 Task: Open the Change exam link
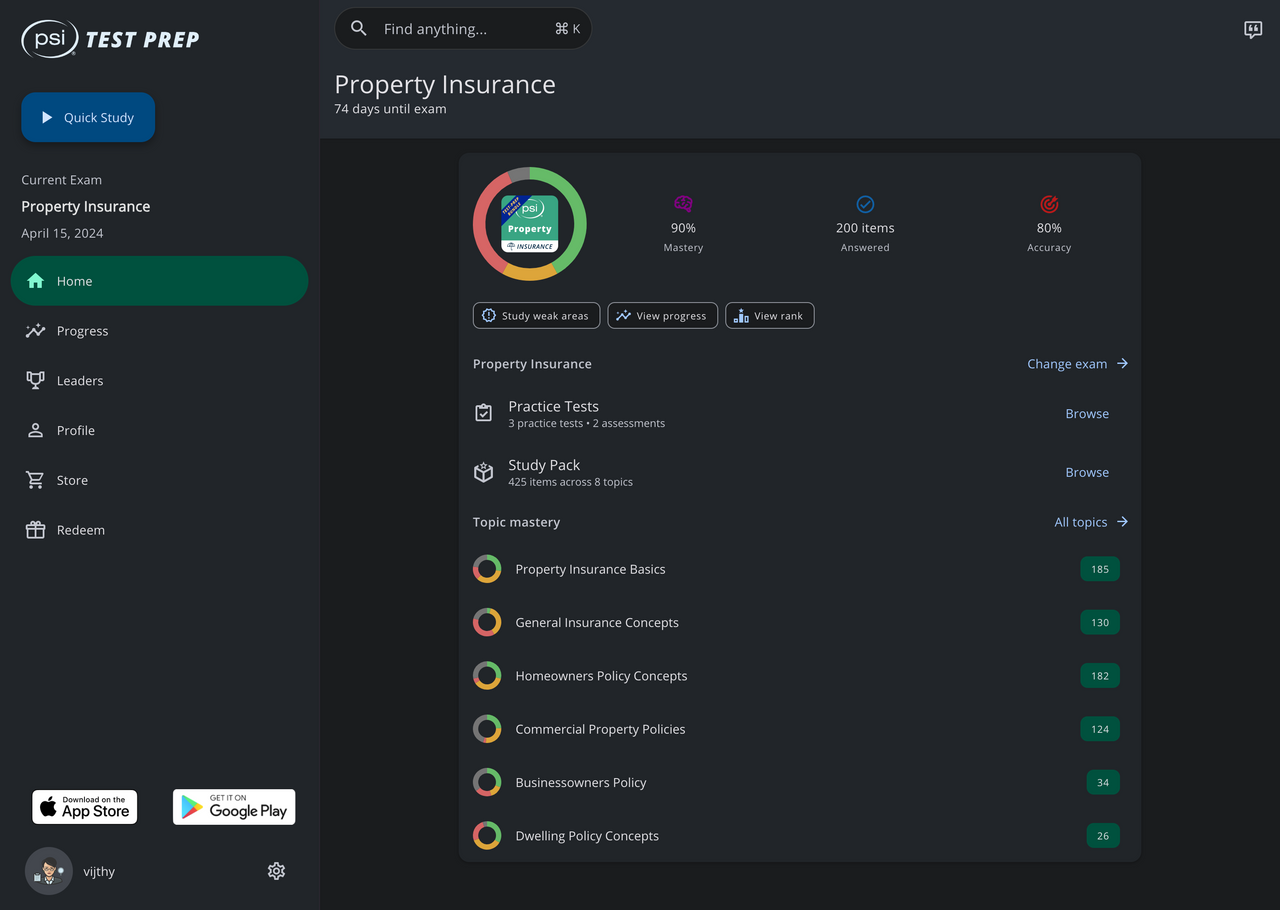[1077, 364]
